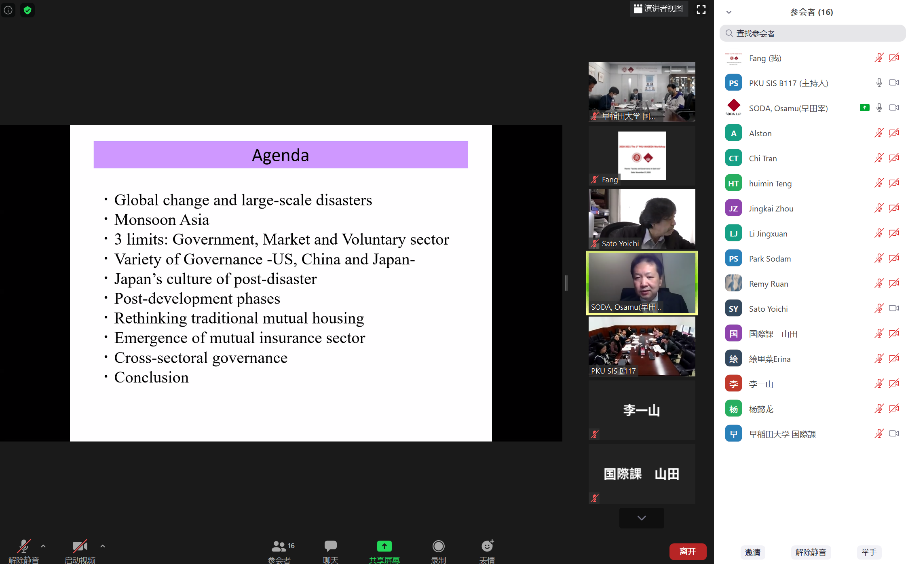Screen dimensions: 908x564
Task: Click the participant search field
Action: (813, 33)
